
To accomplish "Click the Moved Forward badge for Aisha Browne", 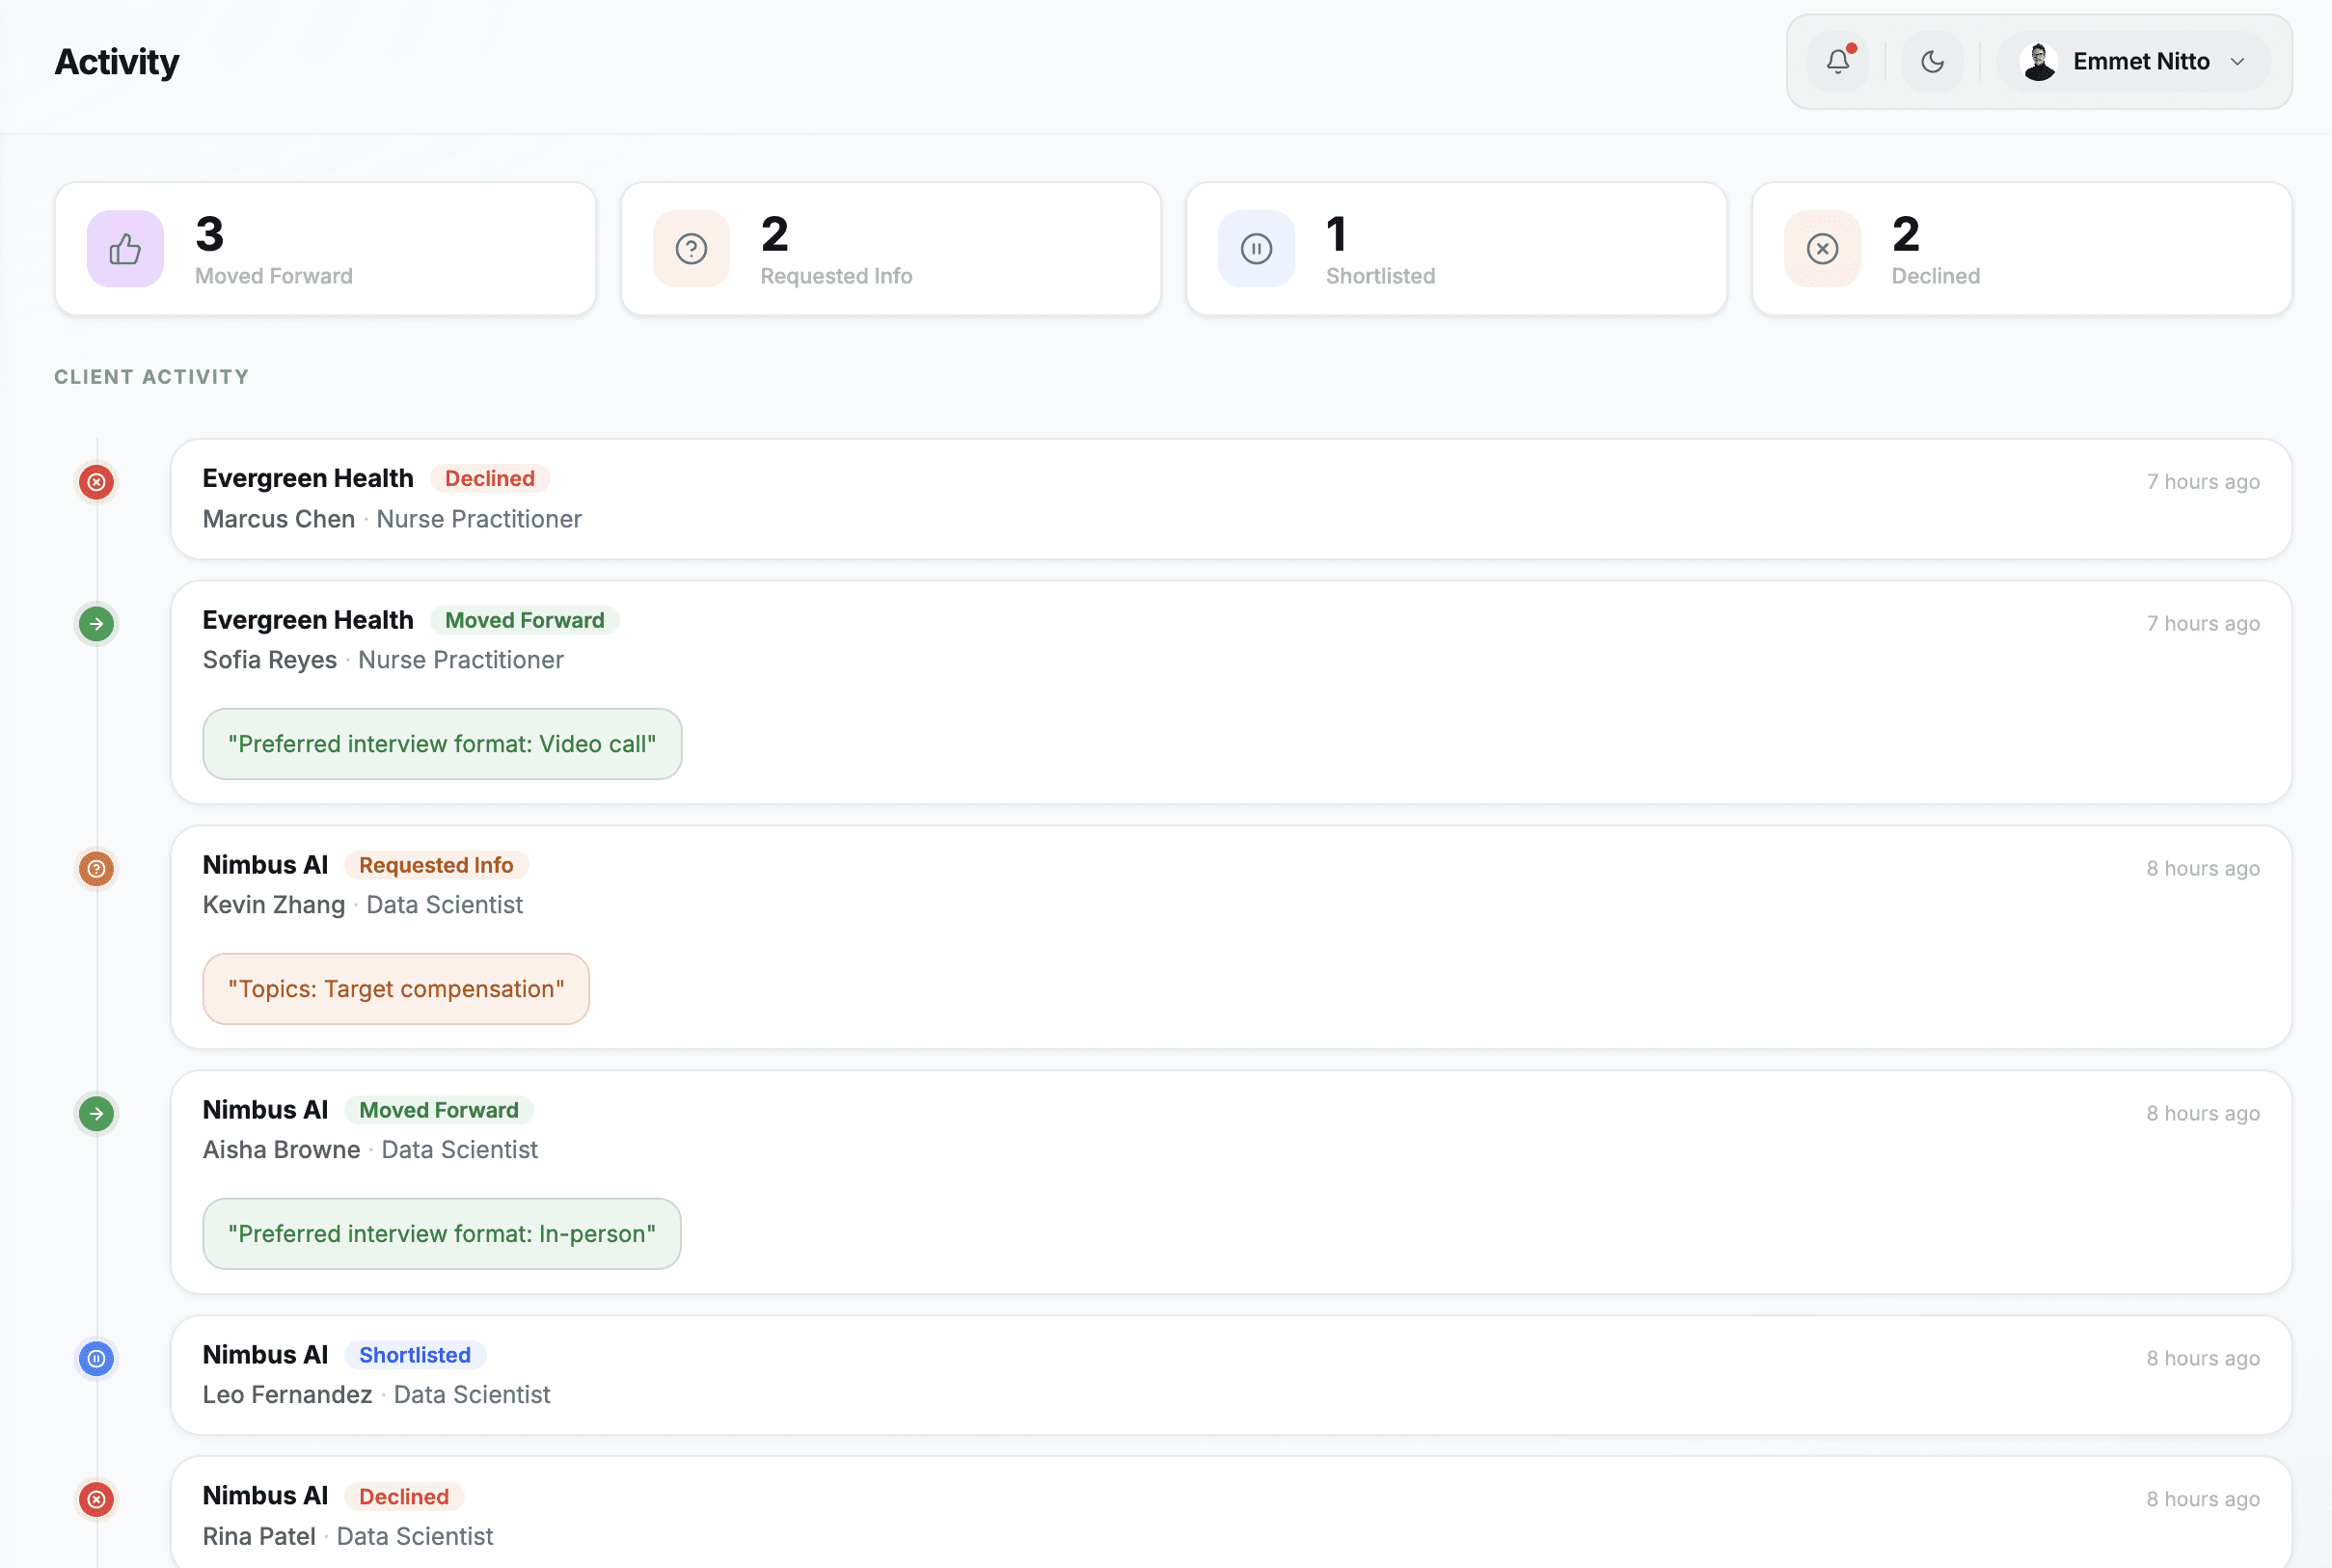I will (438, 1110).
